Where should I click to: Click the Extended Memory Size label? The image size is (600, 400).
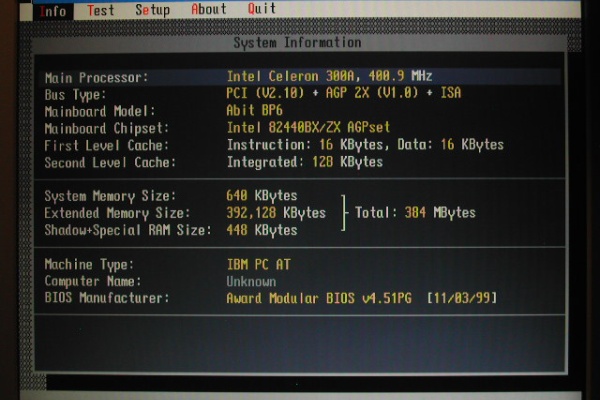coord(117,213)
